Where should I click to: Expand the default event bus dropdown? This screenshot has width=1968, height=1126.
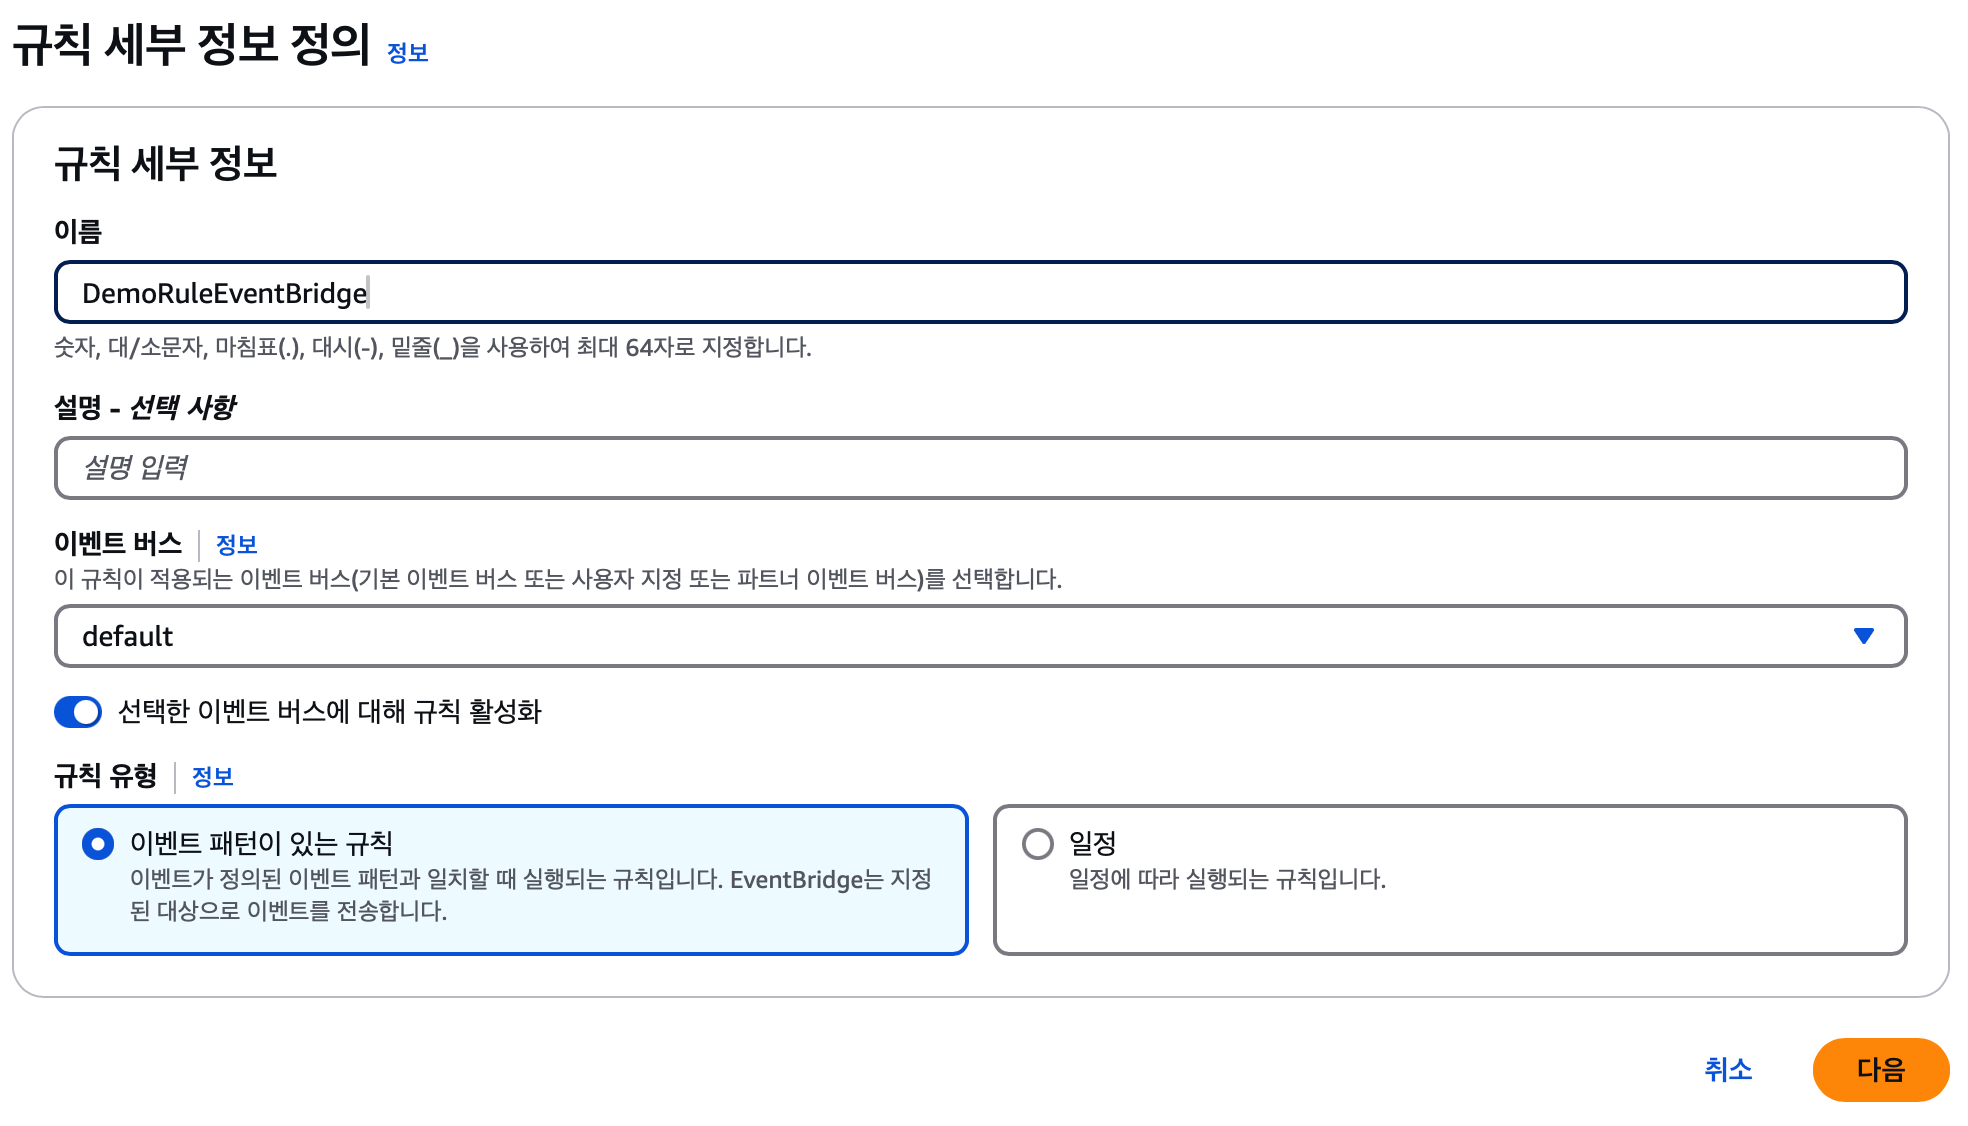(980, 636)
